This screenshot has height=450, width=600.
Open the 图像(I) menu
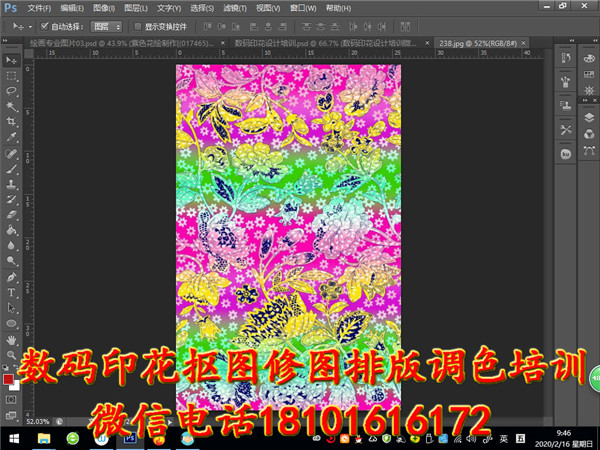(x=103, y=8)
